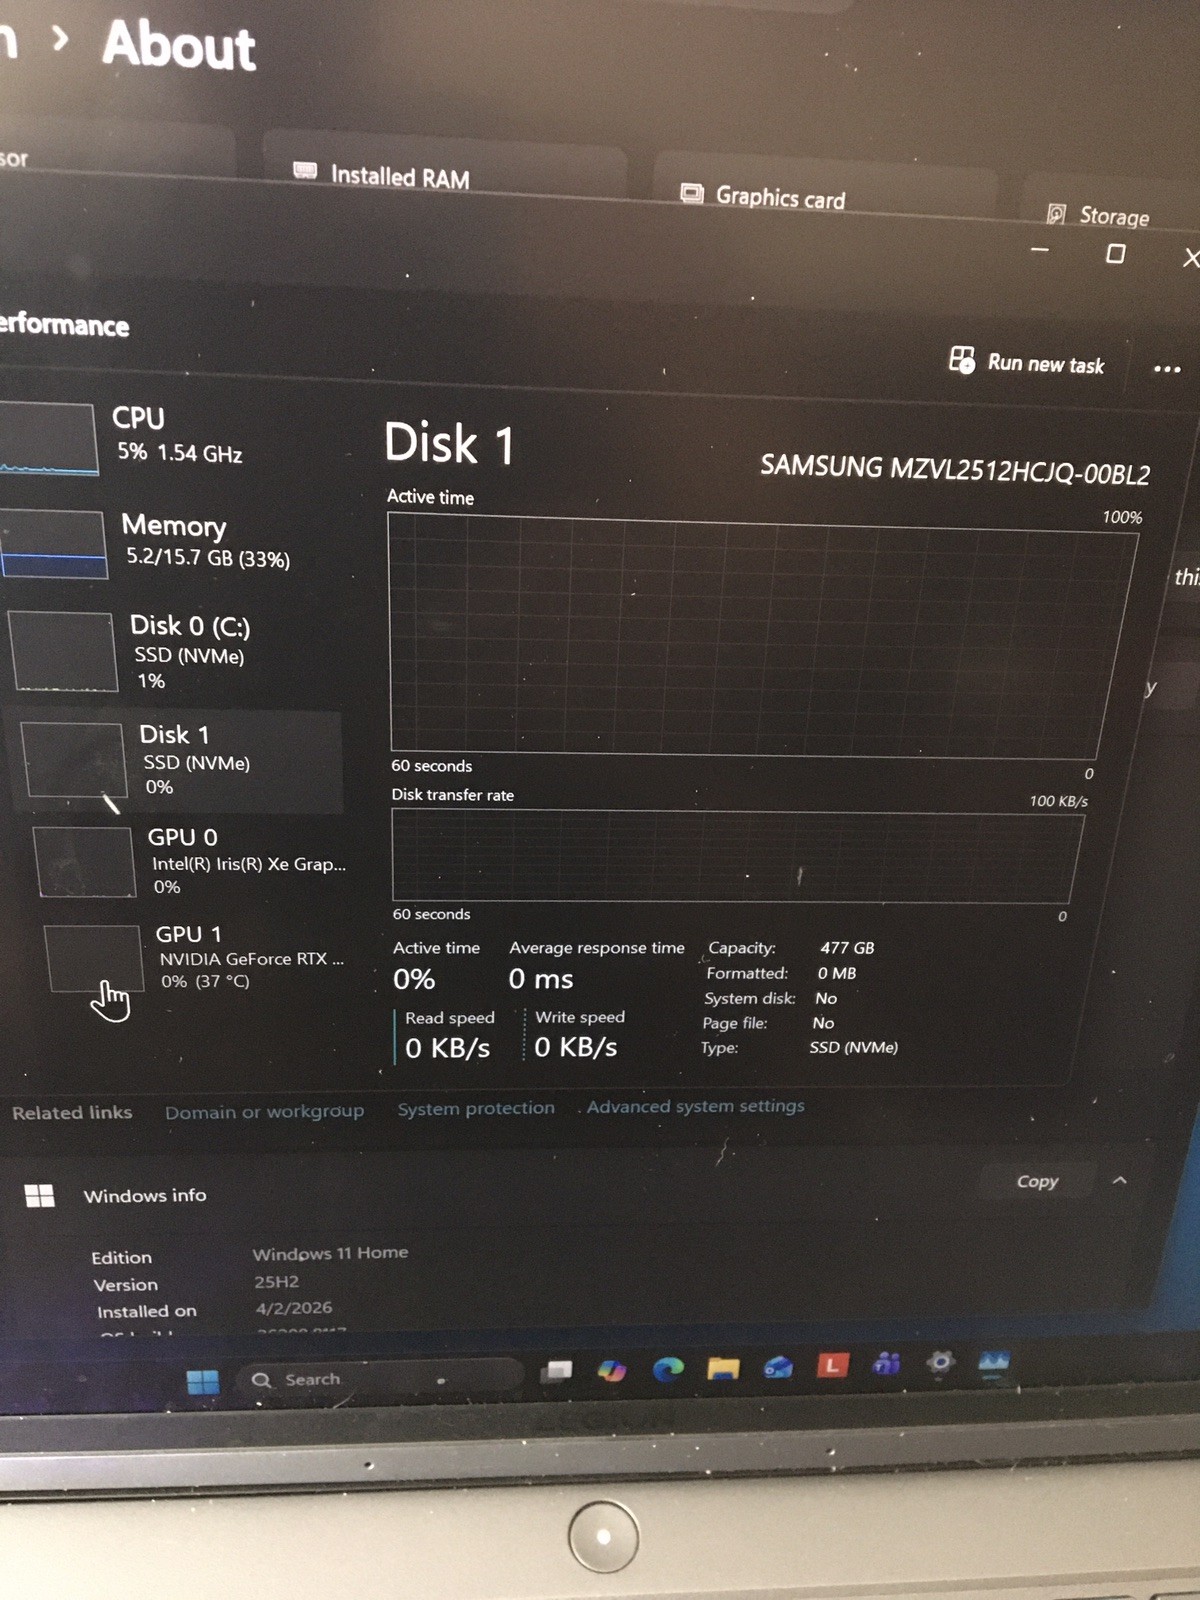Screen dimensions: 1200x1600
Task: Collapse the Windows info section chevron
Action: click(x=1120, y=1180)
